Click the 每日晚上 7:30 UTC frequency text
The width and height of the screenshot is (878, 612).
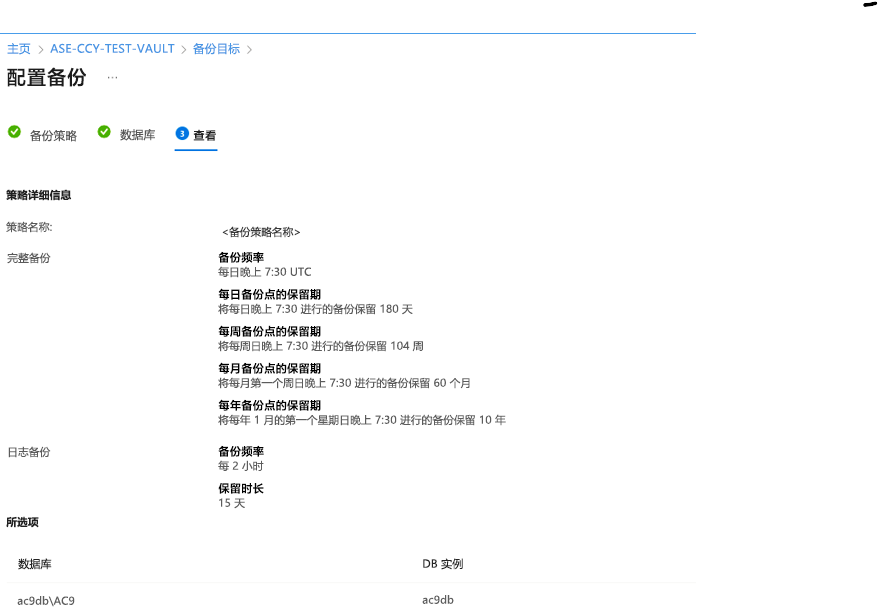pyautogui.click(x=264, y=272)
